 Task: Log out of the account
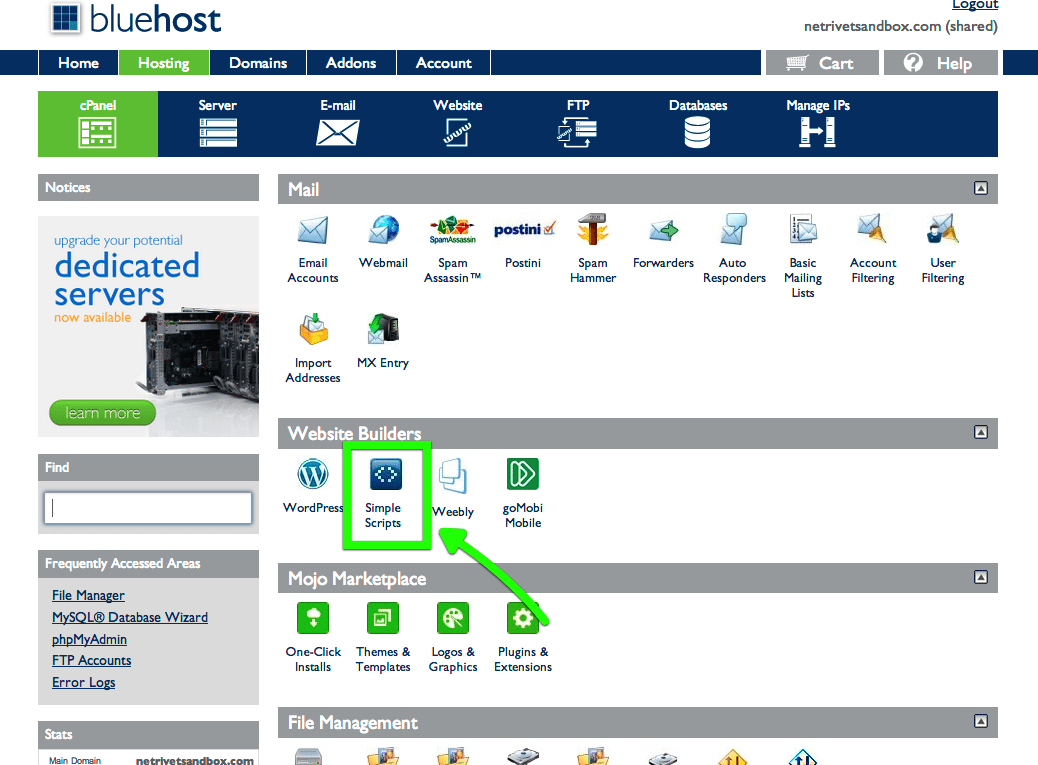(975, 5)
